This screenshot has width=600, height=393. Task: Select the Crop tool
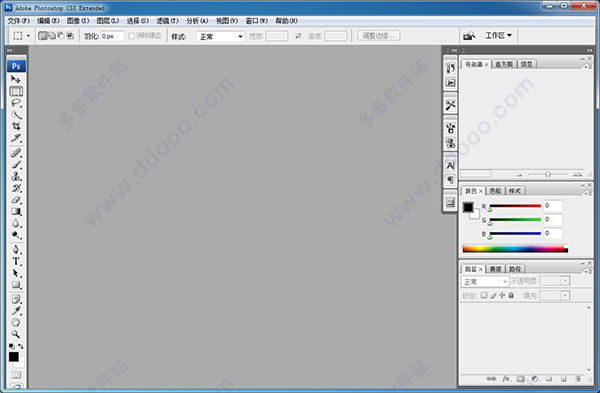point(16,126)
